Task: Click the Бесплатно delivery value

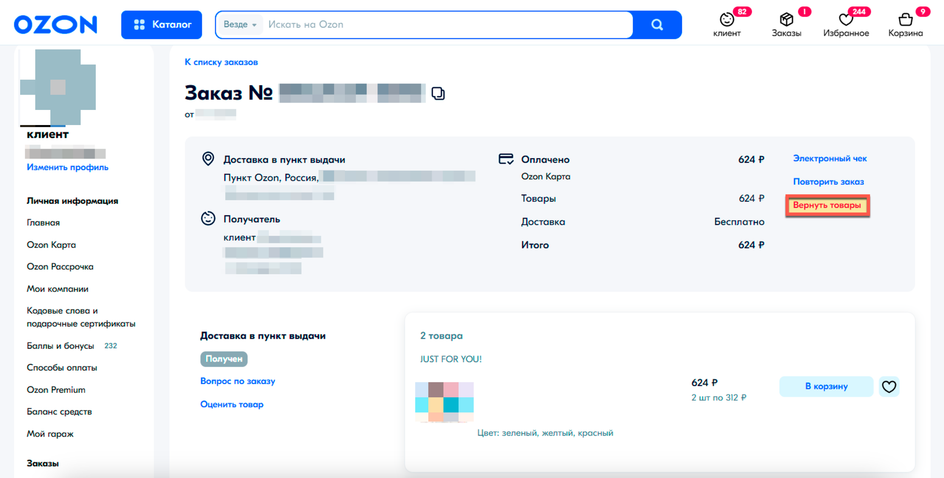Action: (739, 222)
